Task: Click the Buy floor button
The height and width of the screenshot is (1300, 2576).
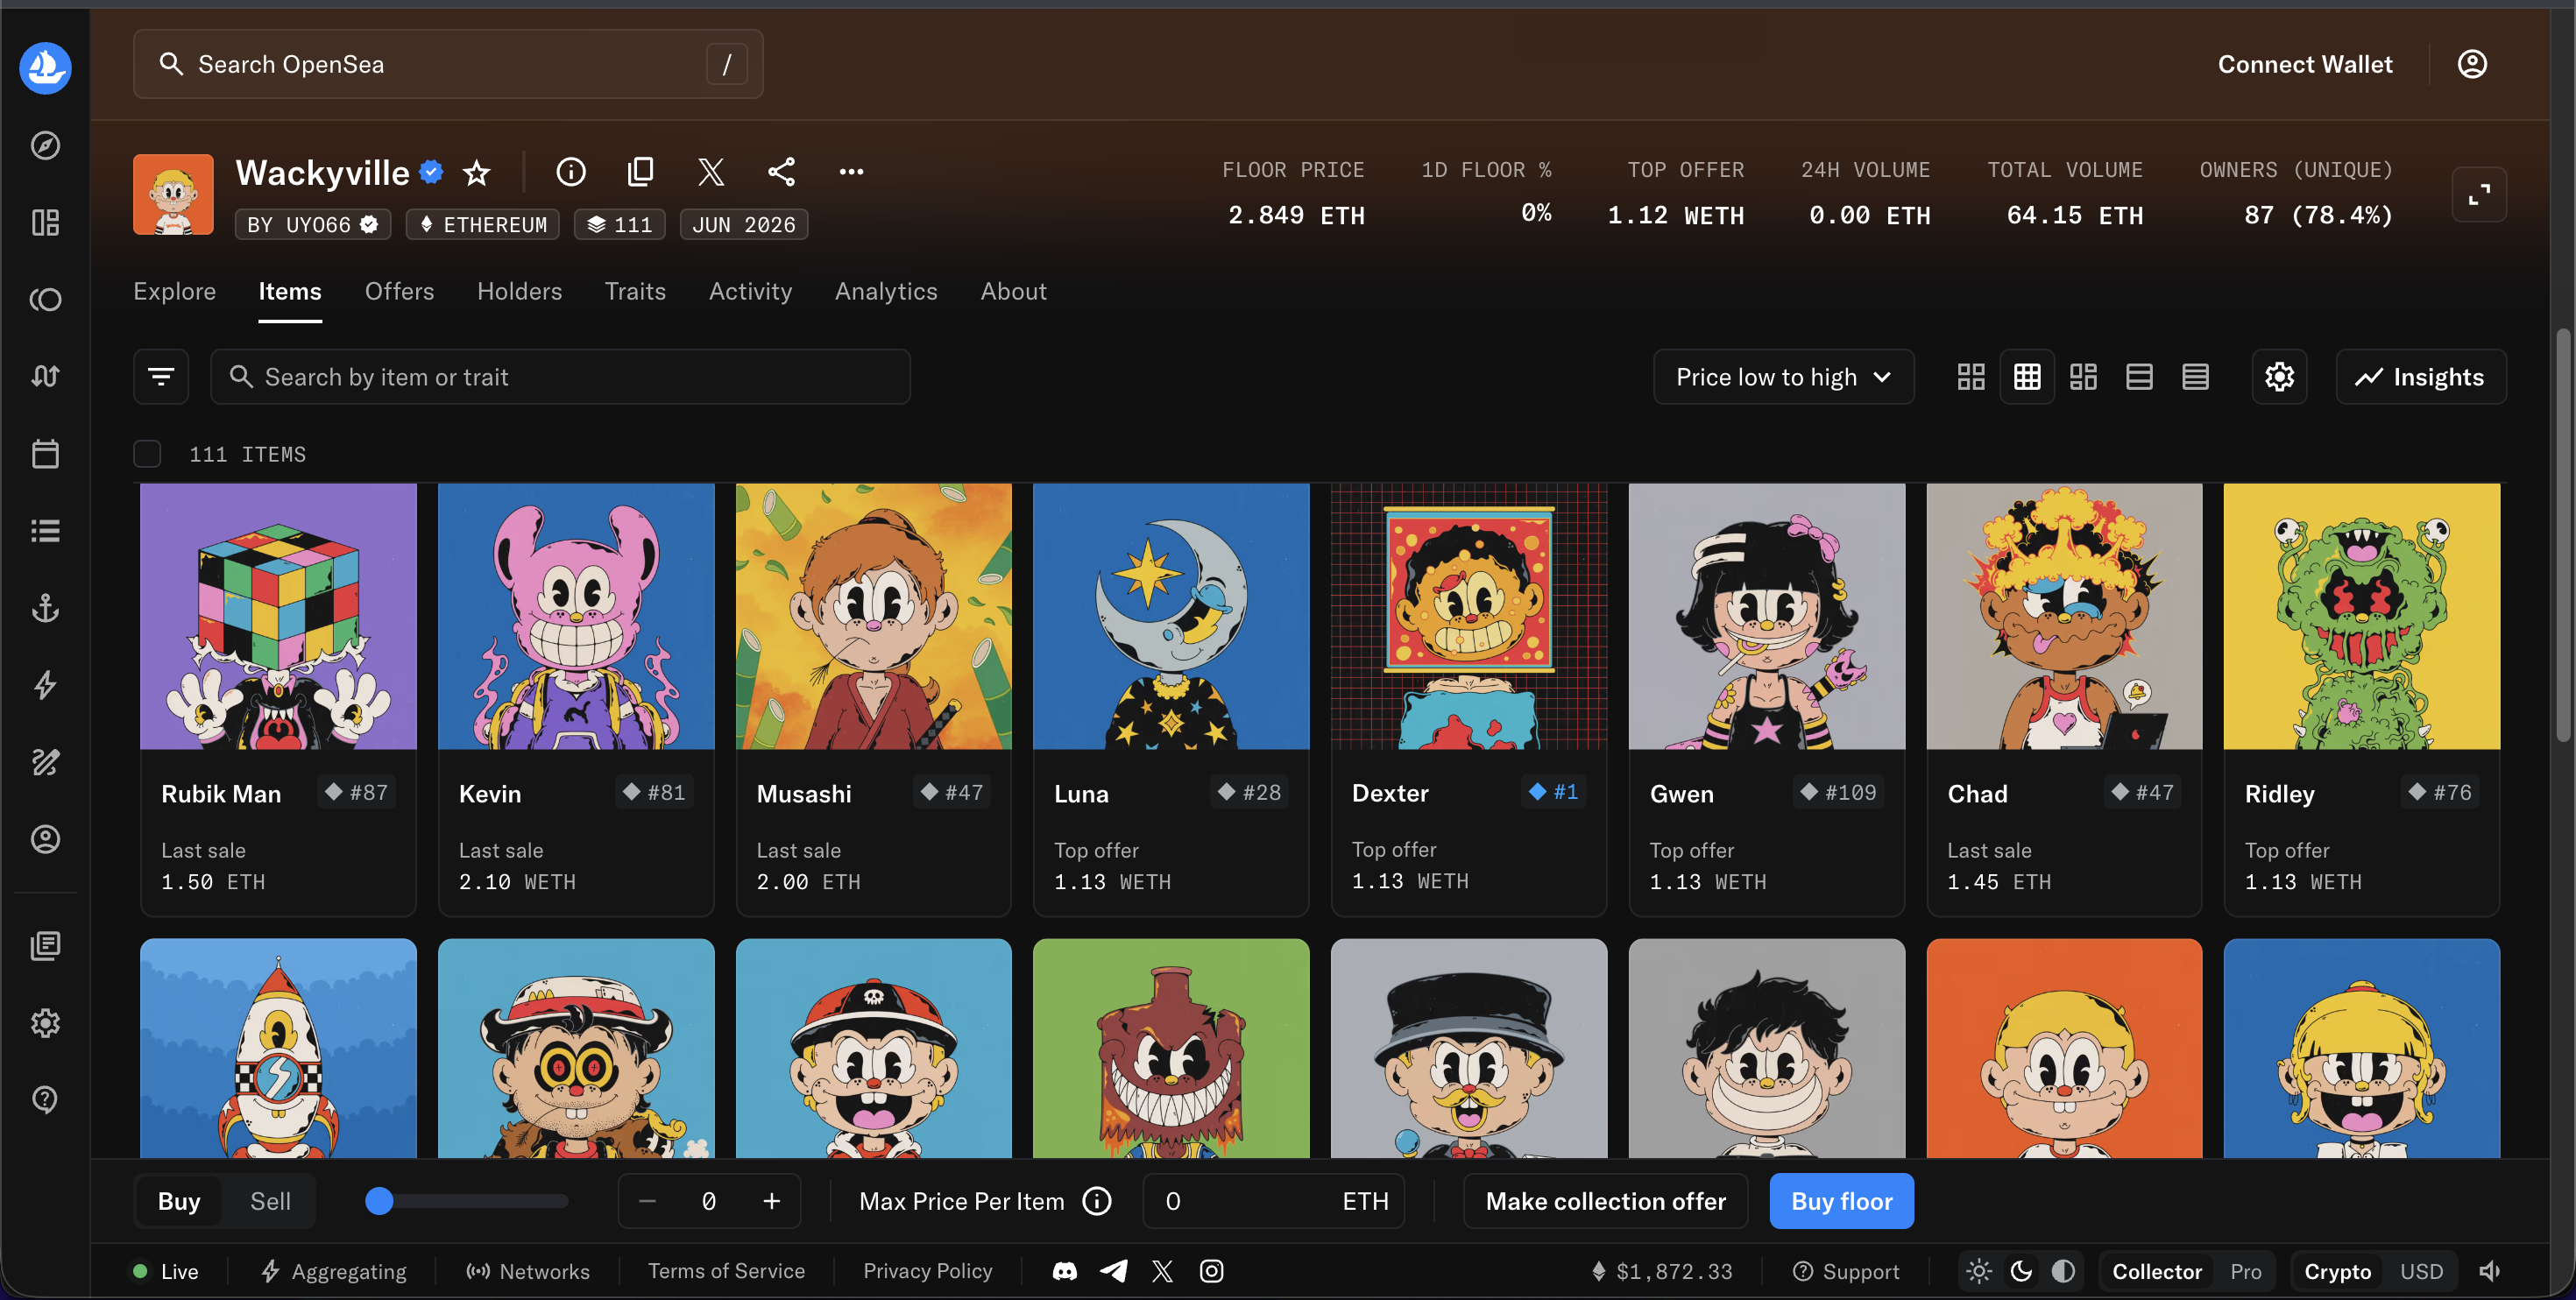Action: point(1841,1201)
